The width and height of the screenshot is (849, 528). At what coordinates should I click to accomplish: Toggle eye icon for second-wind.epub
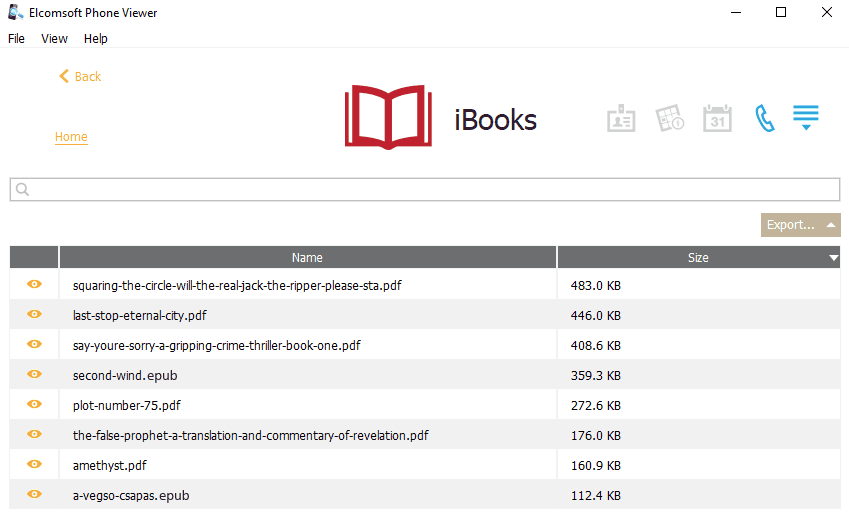click(35, 374)
